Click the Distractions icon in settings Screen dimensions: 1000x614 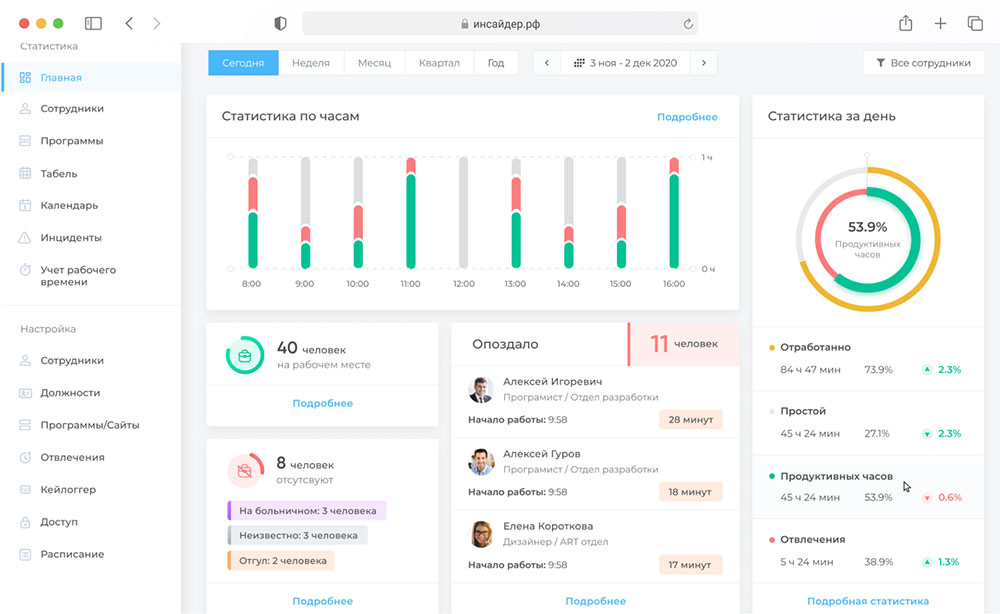point(26,457)
